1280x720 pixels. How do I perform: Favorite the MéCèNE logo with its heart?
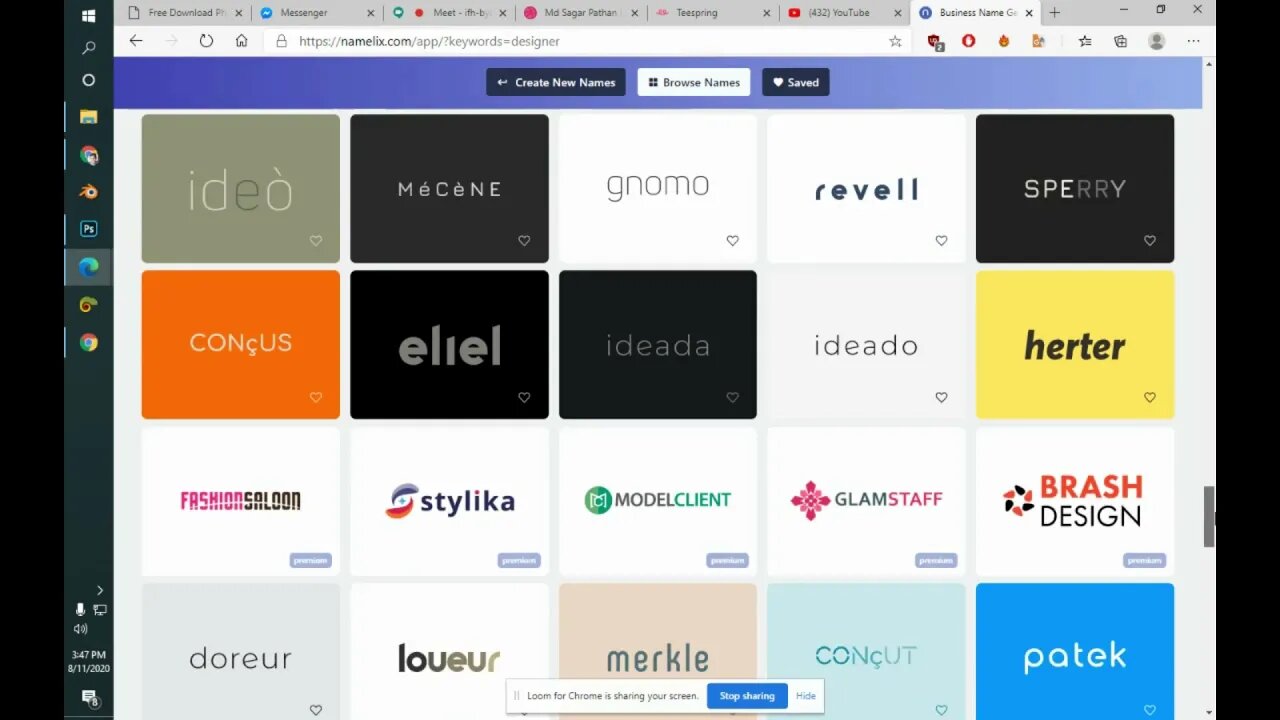tap(524, 241)
